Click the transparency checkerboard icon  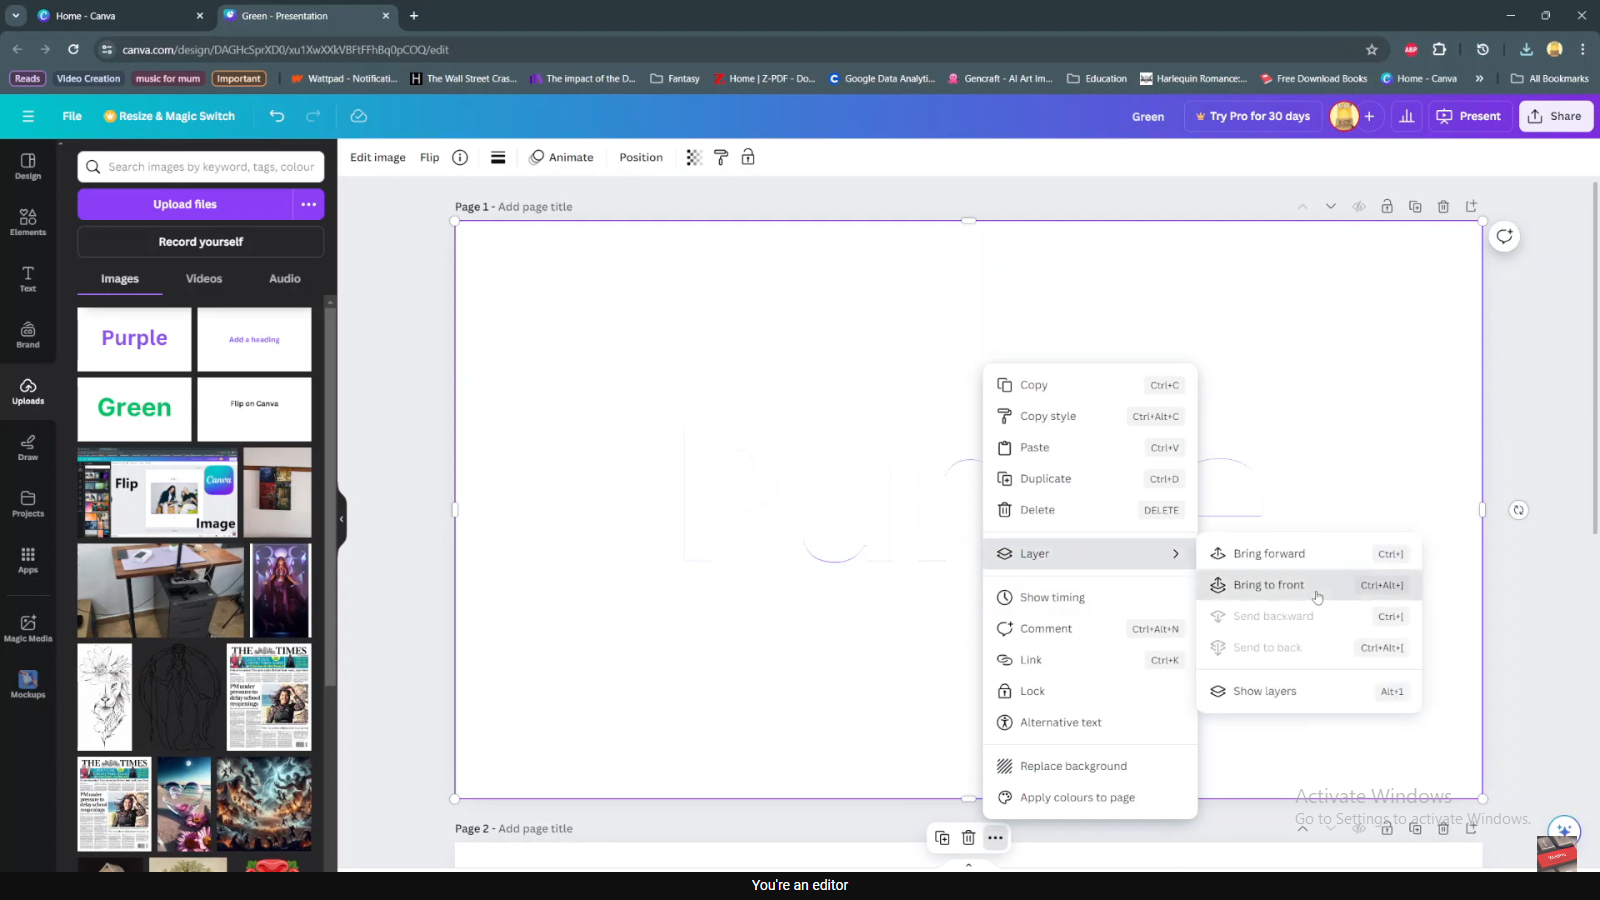[x=694, y=158]
